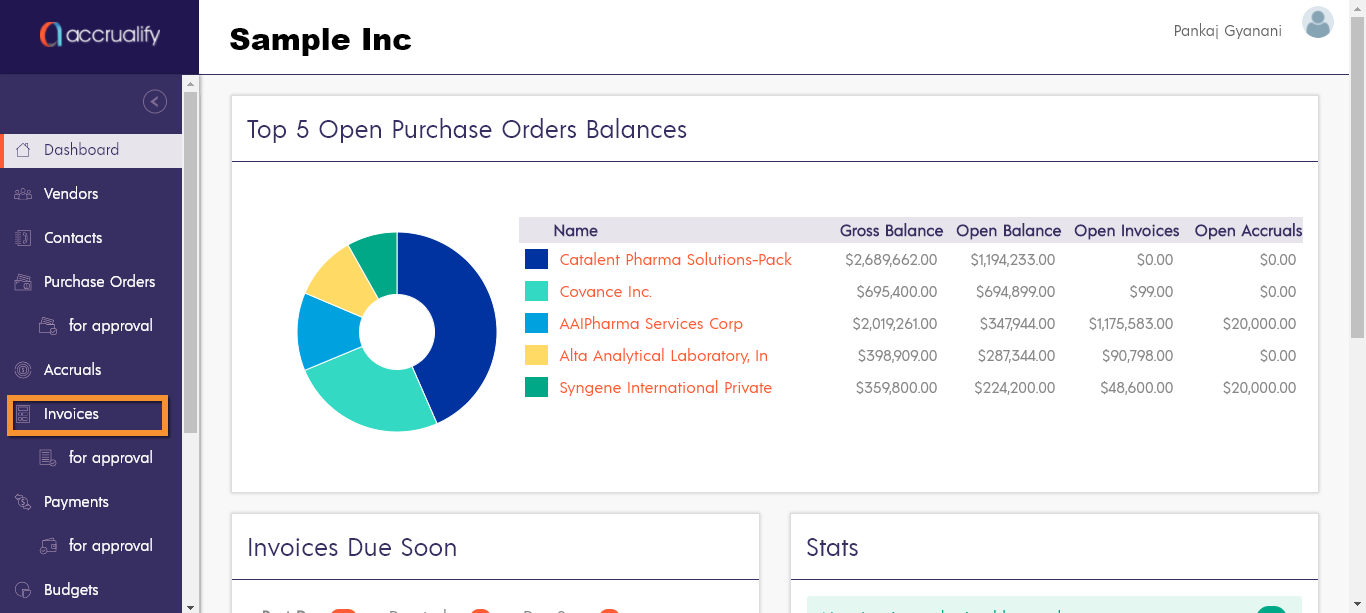Open the Invoices menu item

(71, 414)
